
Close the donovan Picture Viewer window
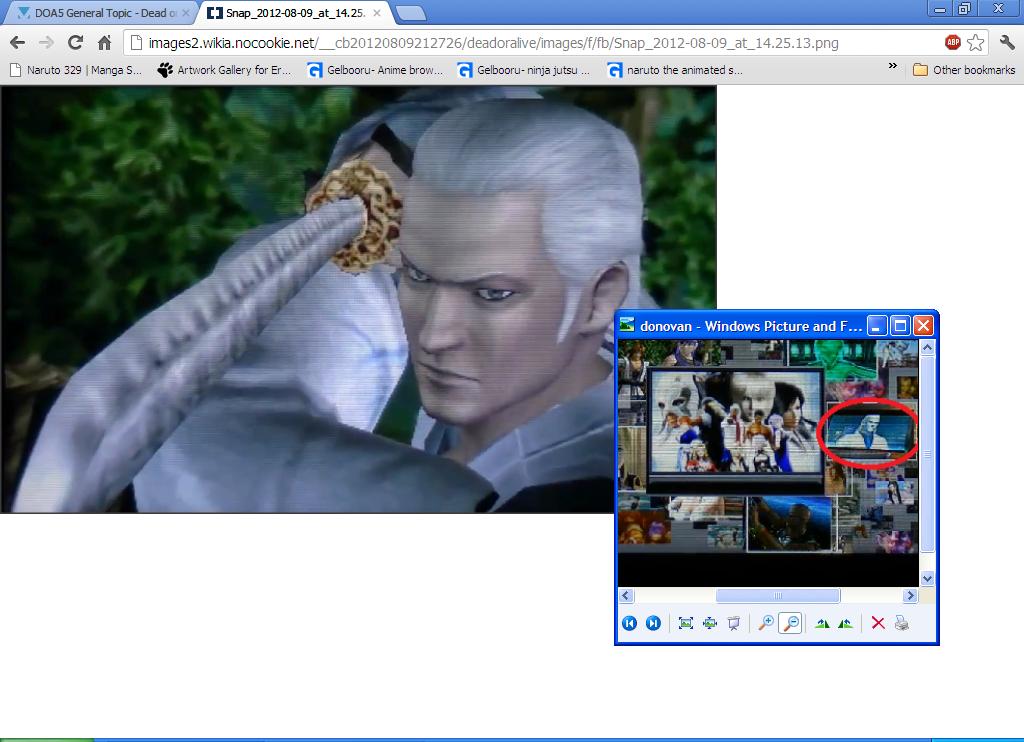(923, 325)
